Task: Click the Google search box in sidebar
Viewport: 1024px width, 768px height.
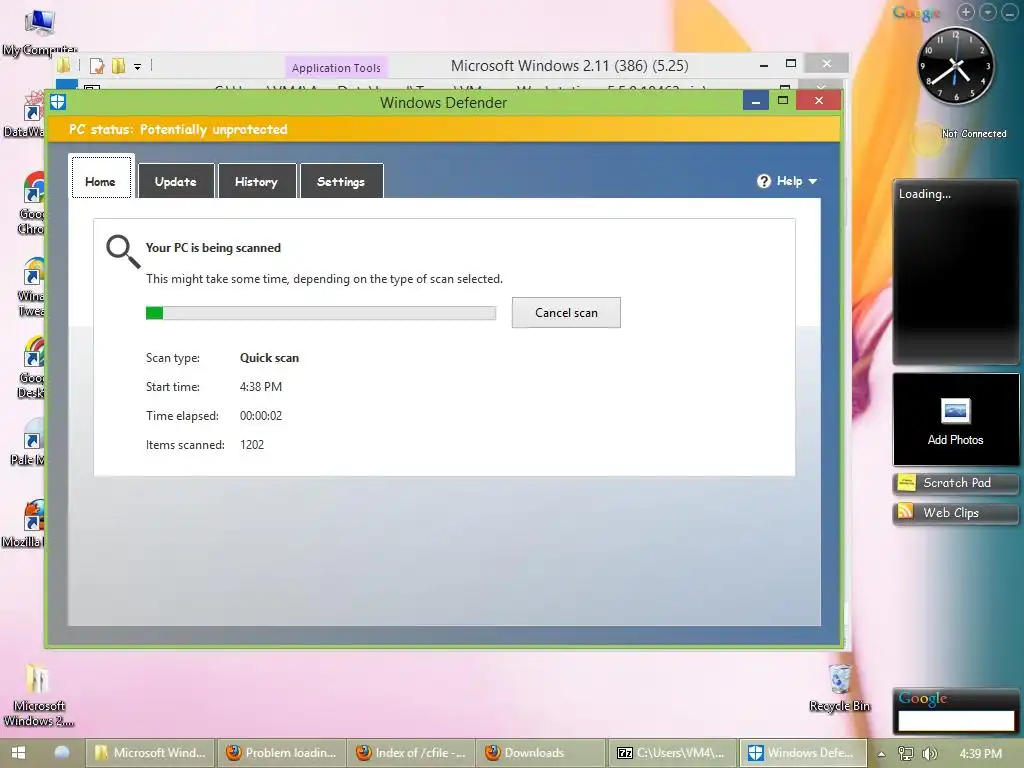Action: [955, 720]
